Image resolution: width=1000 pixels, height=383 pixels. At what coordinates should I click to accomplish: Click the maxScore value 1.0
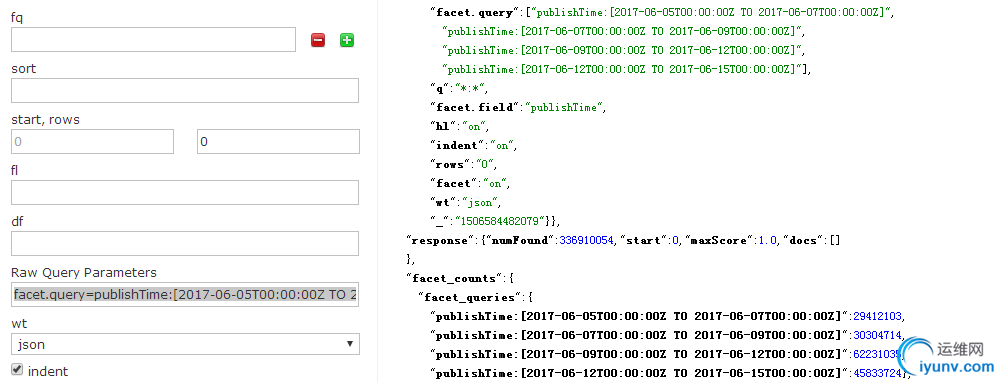(x=767, y=240)
